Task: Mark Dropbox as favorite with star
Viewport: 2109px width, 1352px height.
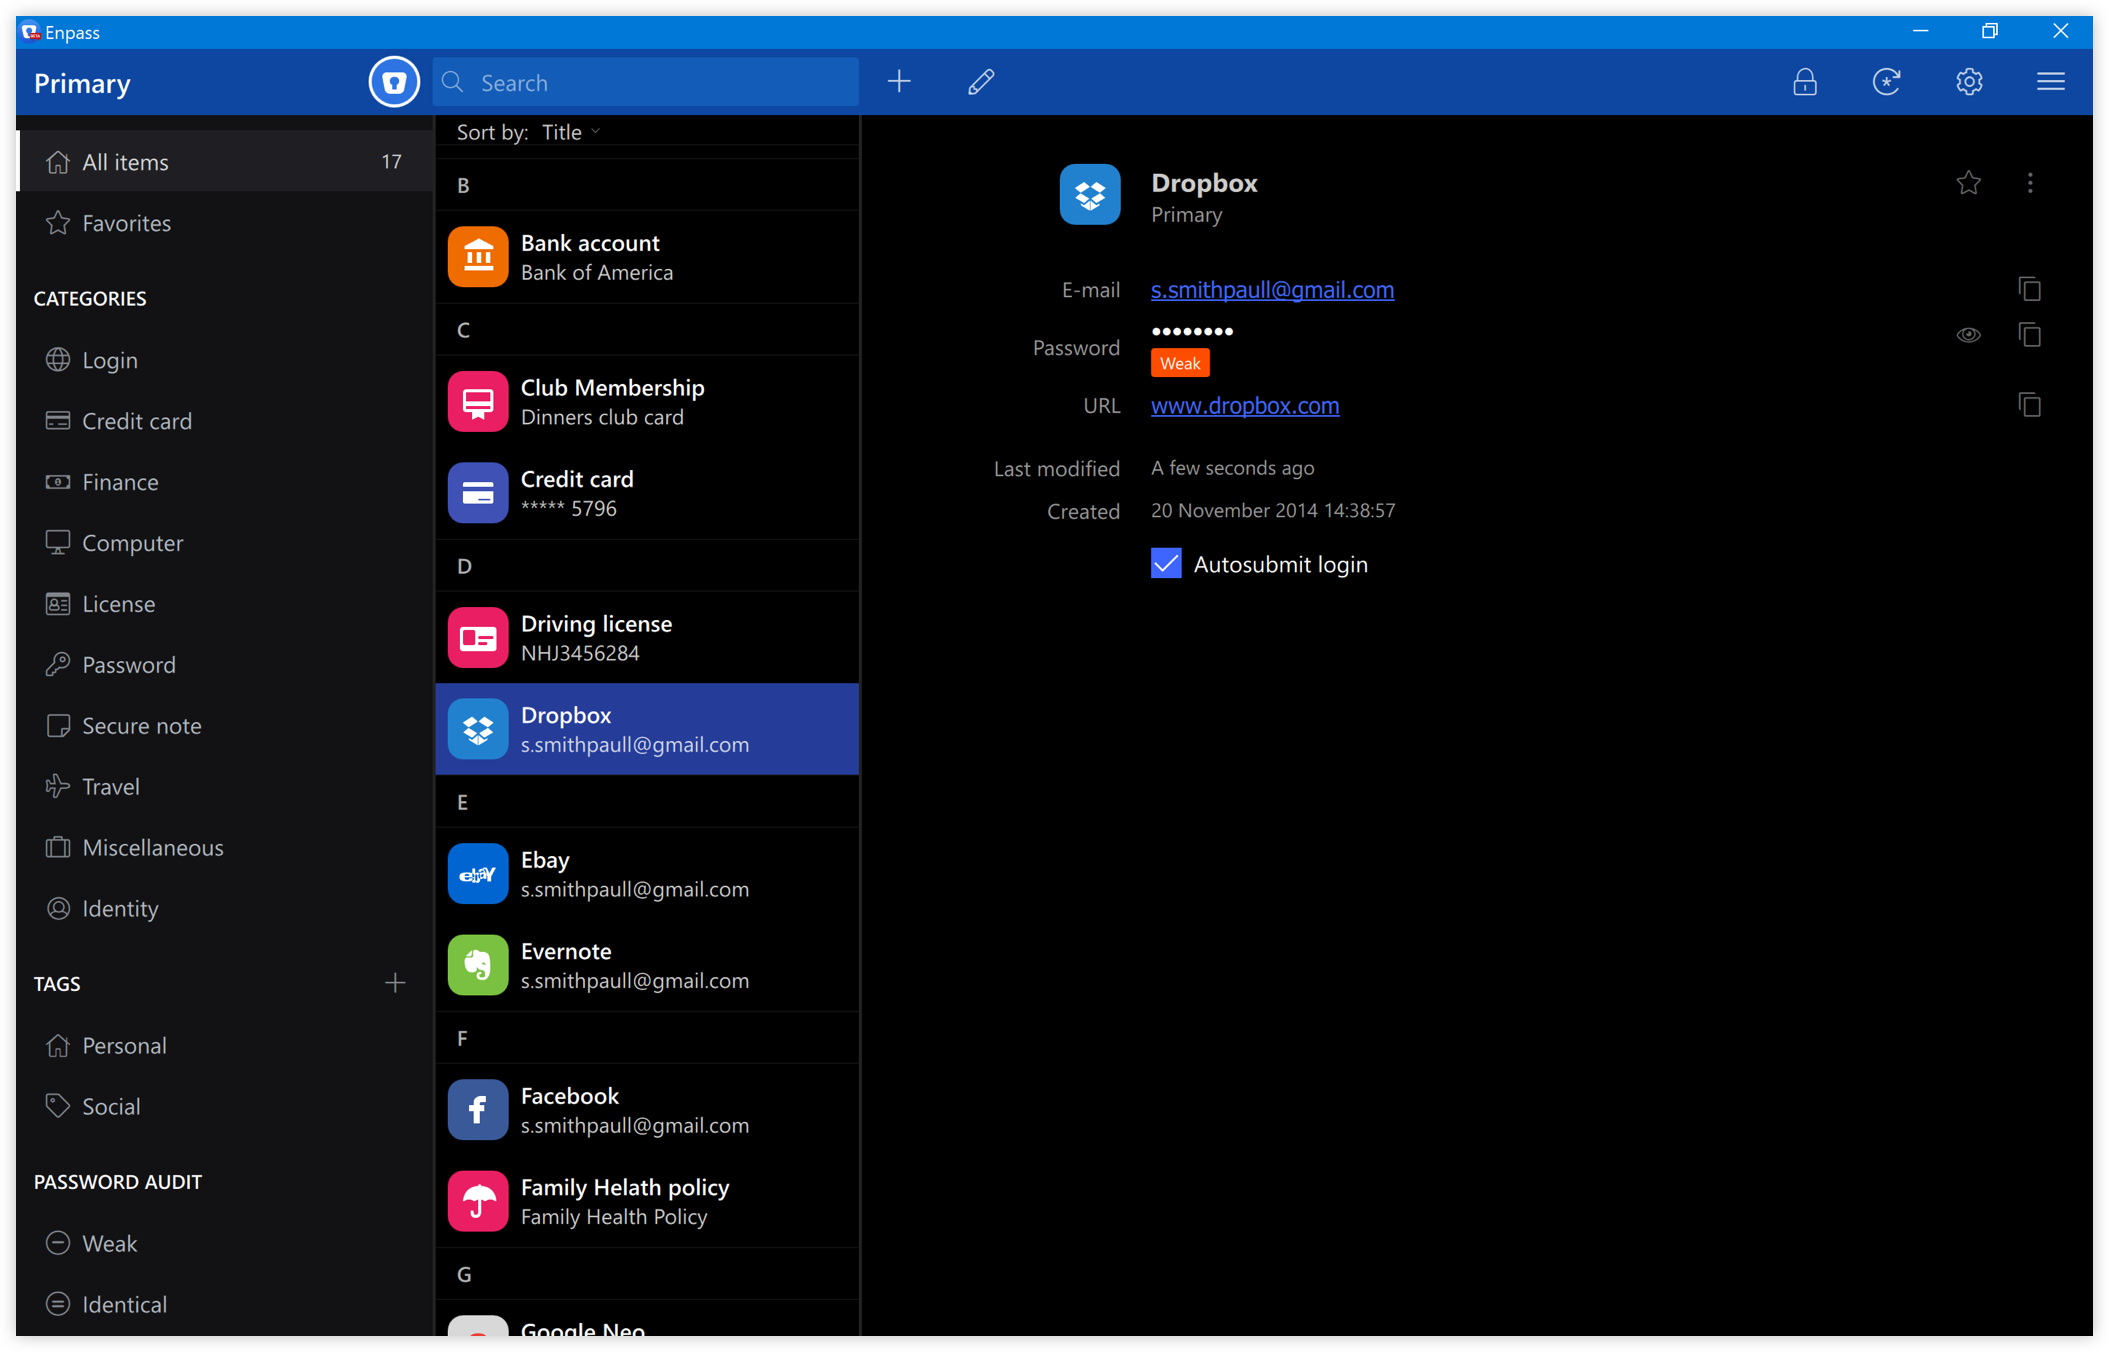Action: (1968, 183)
